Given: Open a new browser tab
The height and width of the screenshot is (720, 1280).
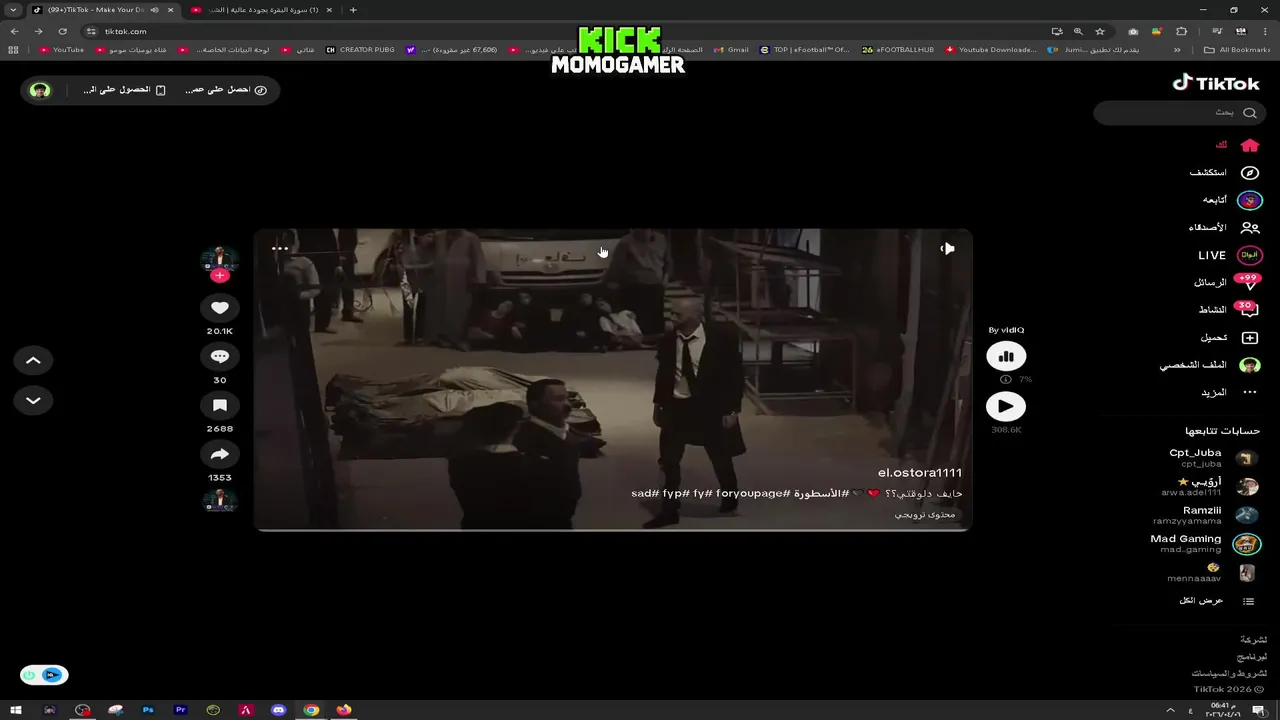Looking at the screenshot, I should 353,10.
